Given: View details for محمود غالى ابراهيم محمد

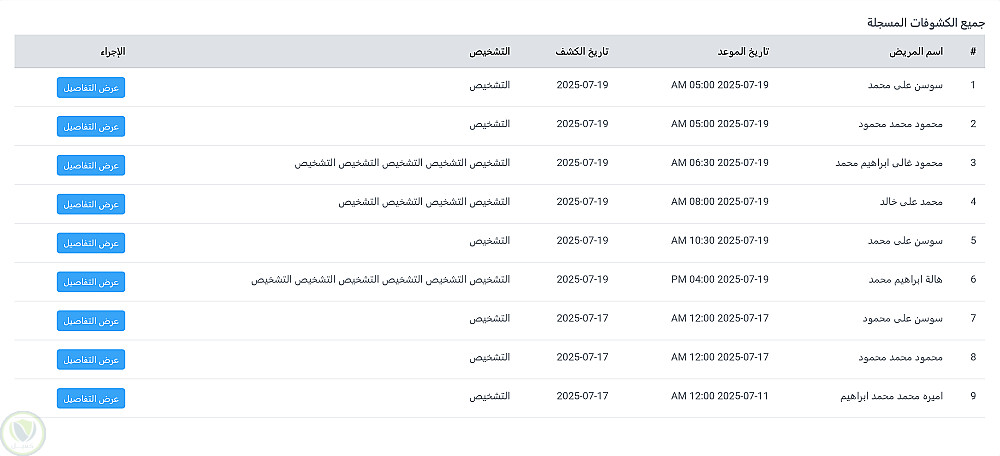Looking at the screenshot, I should [91, 165].
